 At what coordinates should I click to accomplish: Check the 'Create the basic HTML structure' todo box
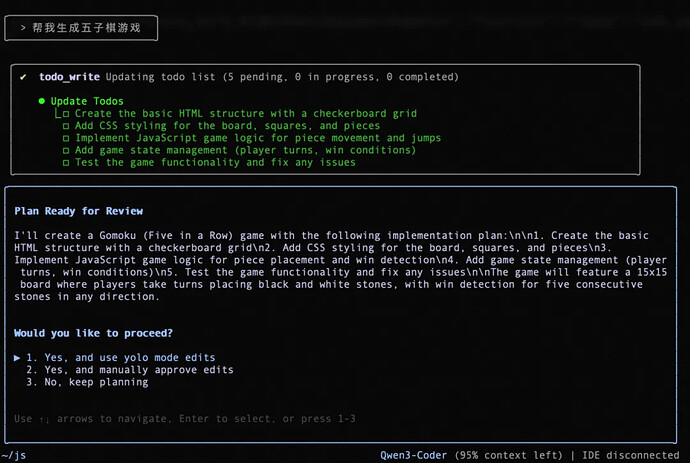[x=66, y=114]
